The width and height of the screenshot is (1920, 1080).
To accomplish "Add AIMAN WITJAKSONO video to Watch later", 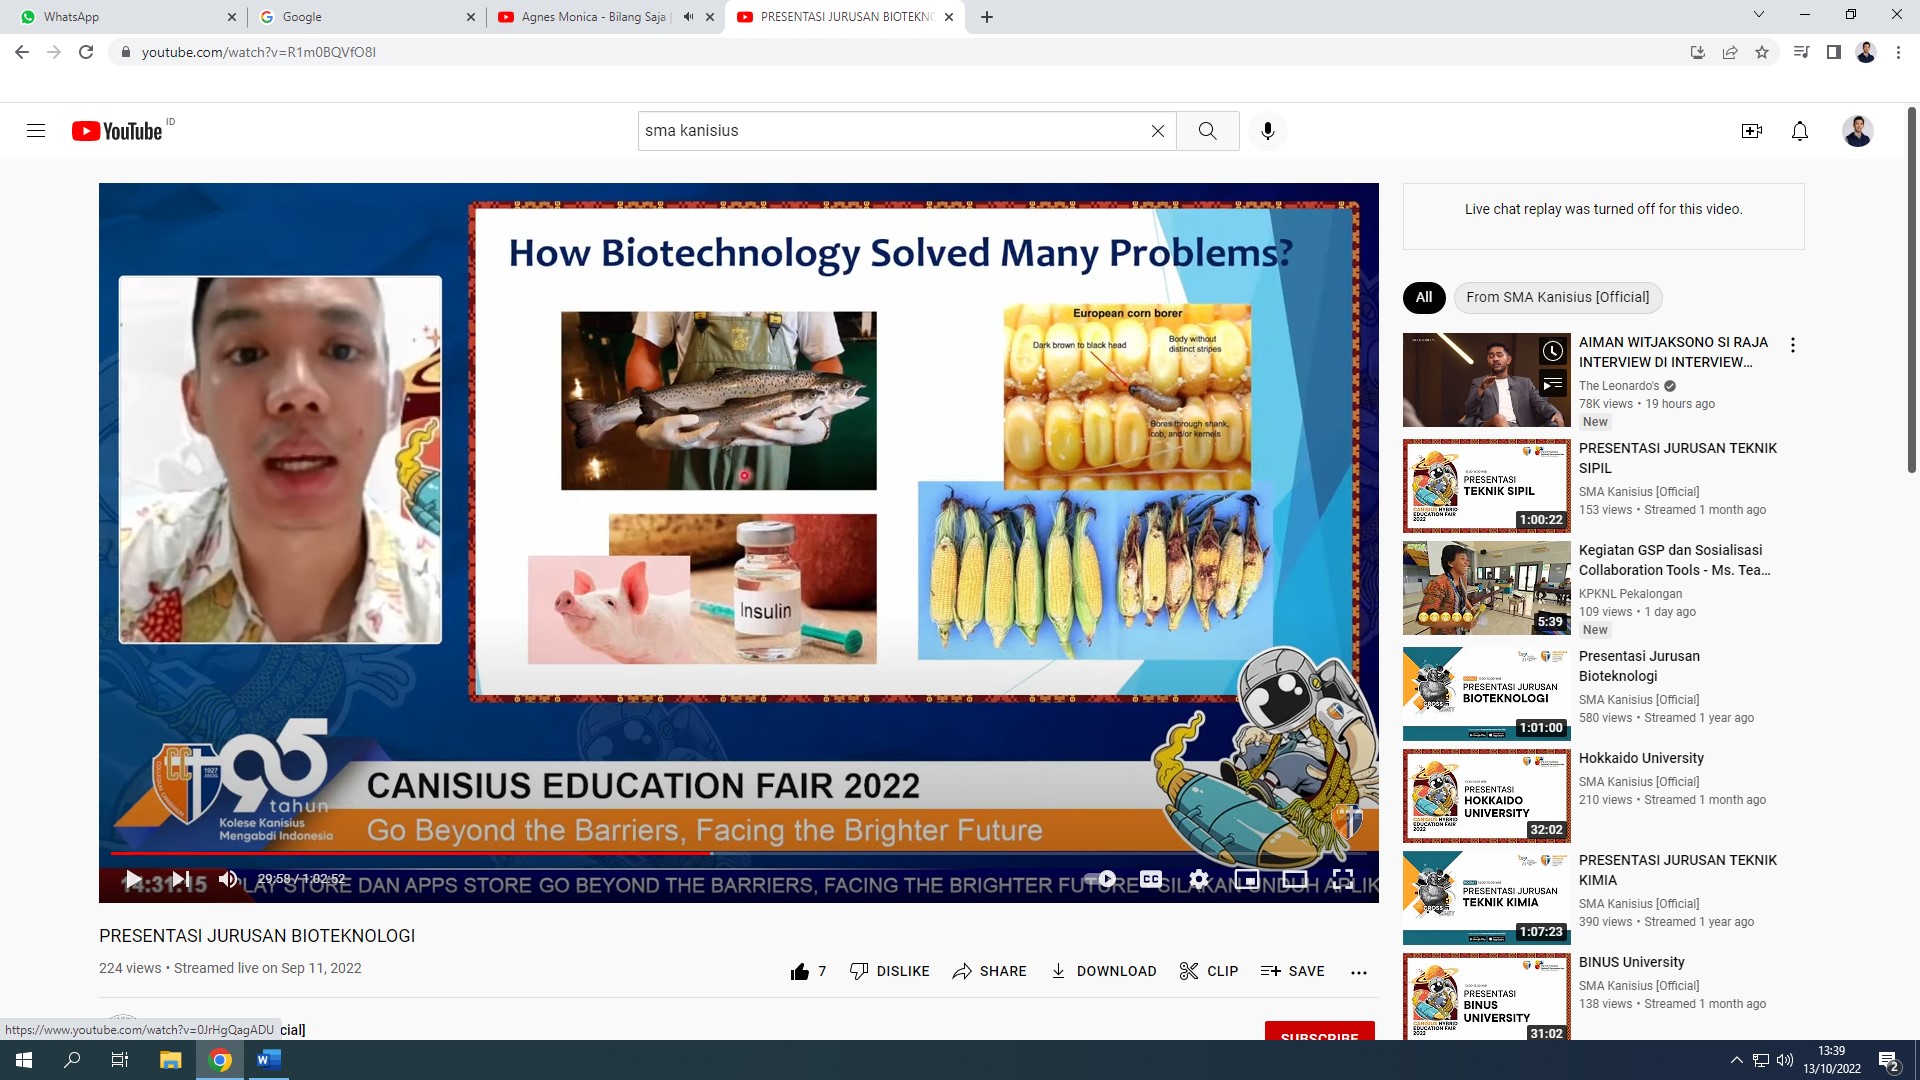I will pos(1552,351).
